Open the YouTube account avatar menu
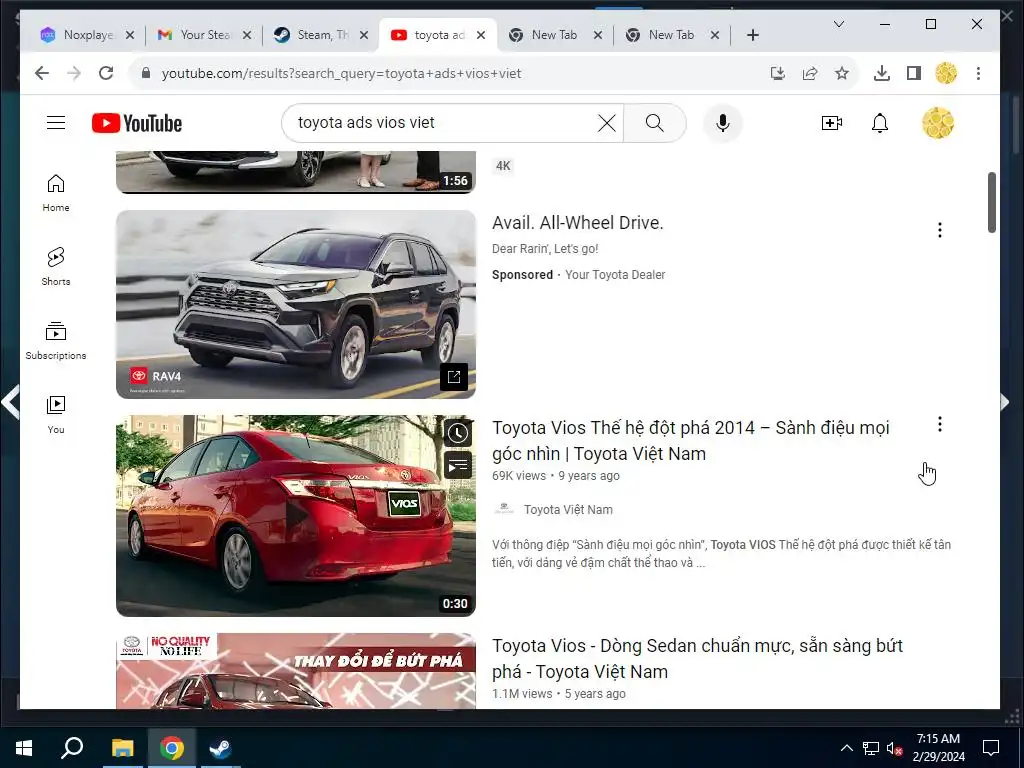The height and width of the screenshot is (768, 1024). (938, 123)
